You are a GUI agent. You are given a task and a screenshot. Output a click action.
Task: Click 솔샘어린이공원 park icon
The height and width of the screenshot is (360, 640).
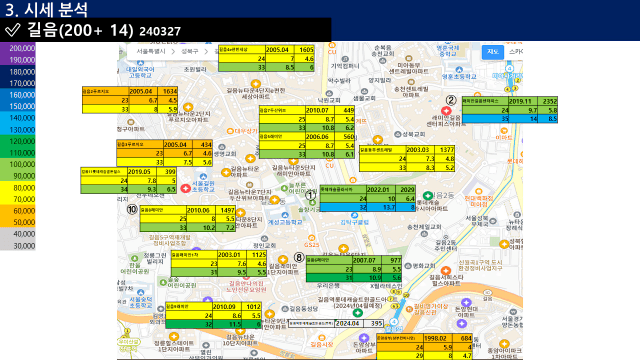163,282
